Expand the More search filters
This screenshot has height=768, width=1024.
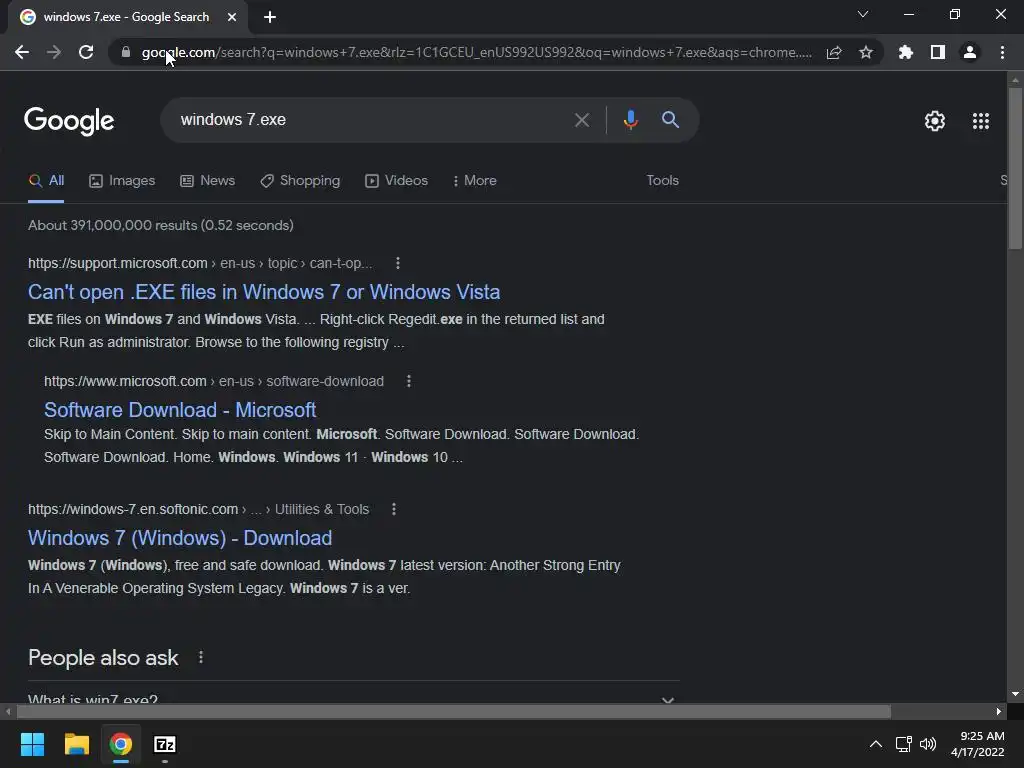(x=474, y=181)
